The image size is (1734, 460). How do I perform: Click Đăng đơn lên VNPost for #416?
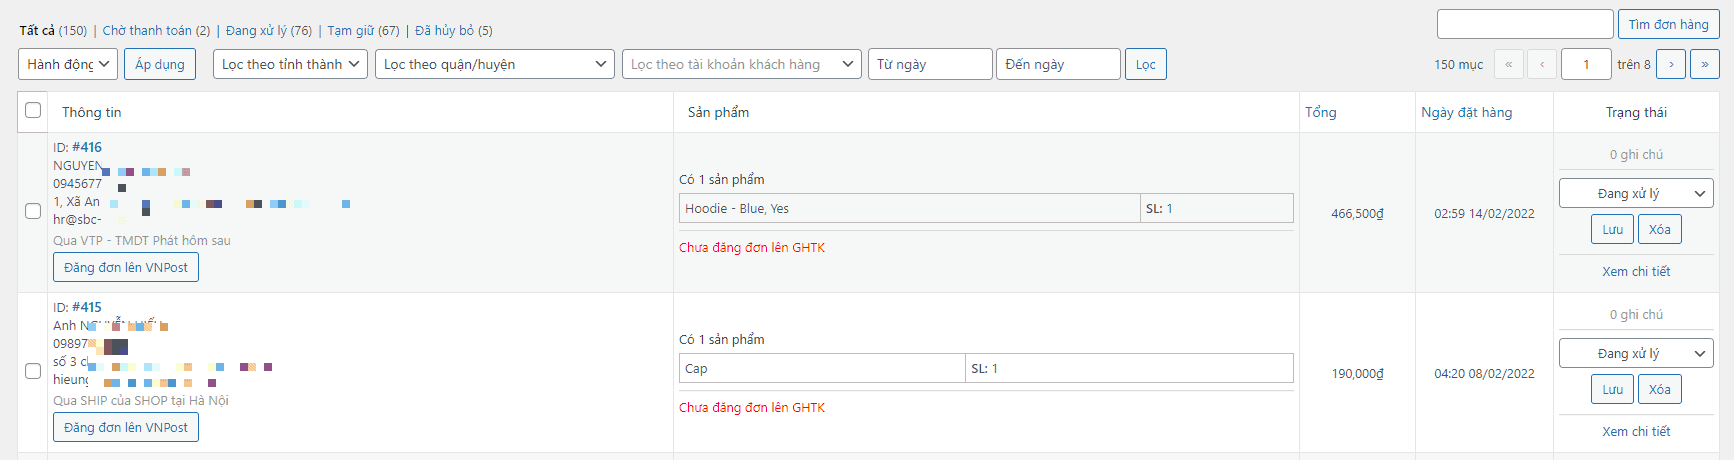click(x=126, y=267)
